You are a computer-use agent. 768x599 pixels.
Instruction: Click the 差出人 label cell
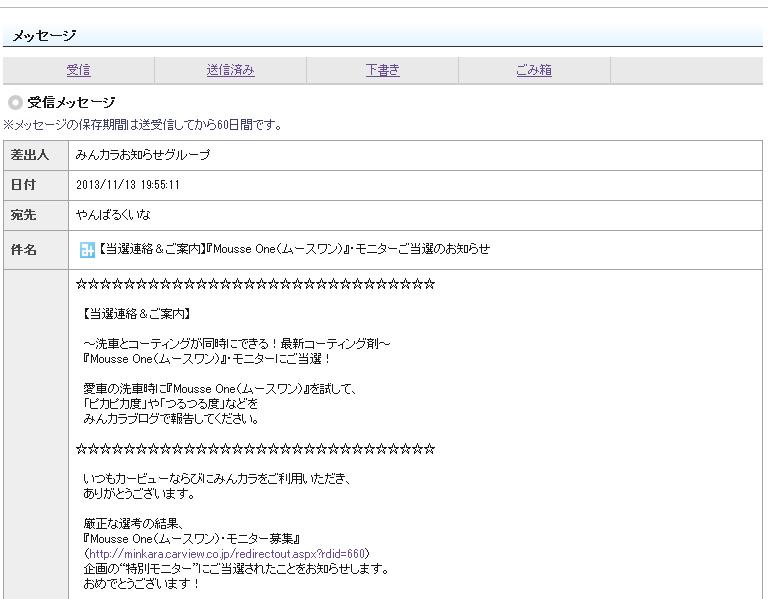(x=36, y=155)
